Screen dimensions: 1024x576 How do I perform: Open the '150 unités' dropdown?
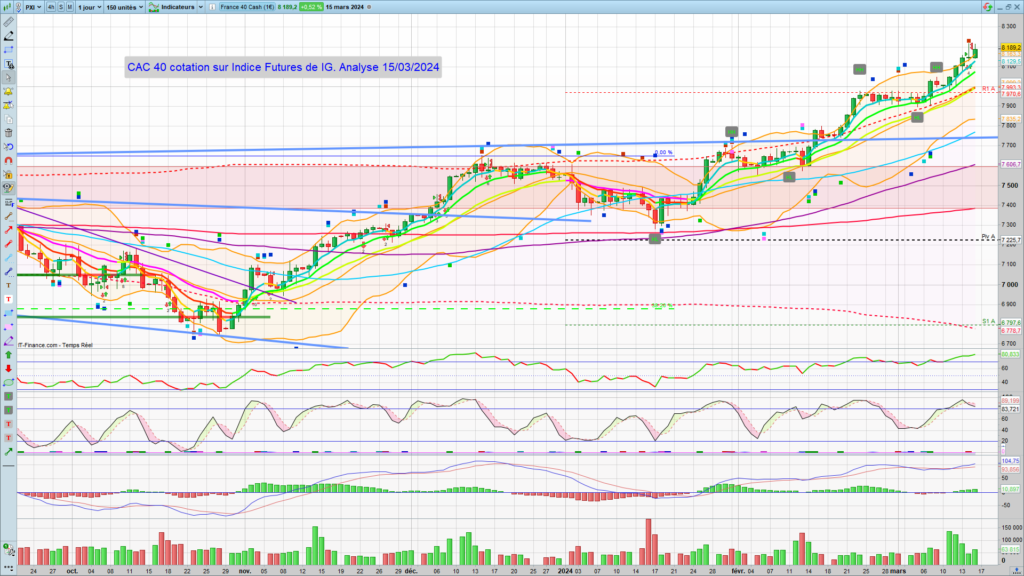point(125,7)
